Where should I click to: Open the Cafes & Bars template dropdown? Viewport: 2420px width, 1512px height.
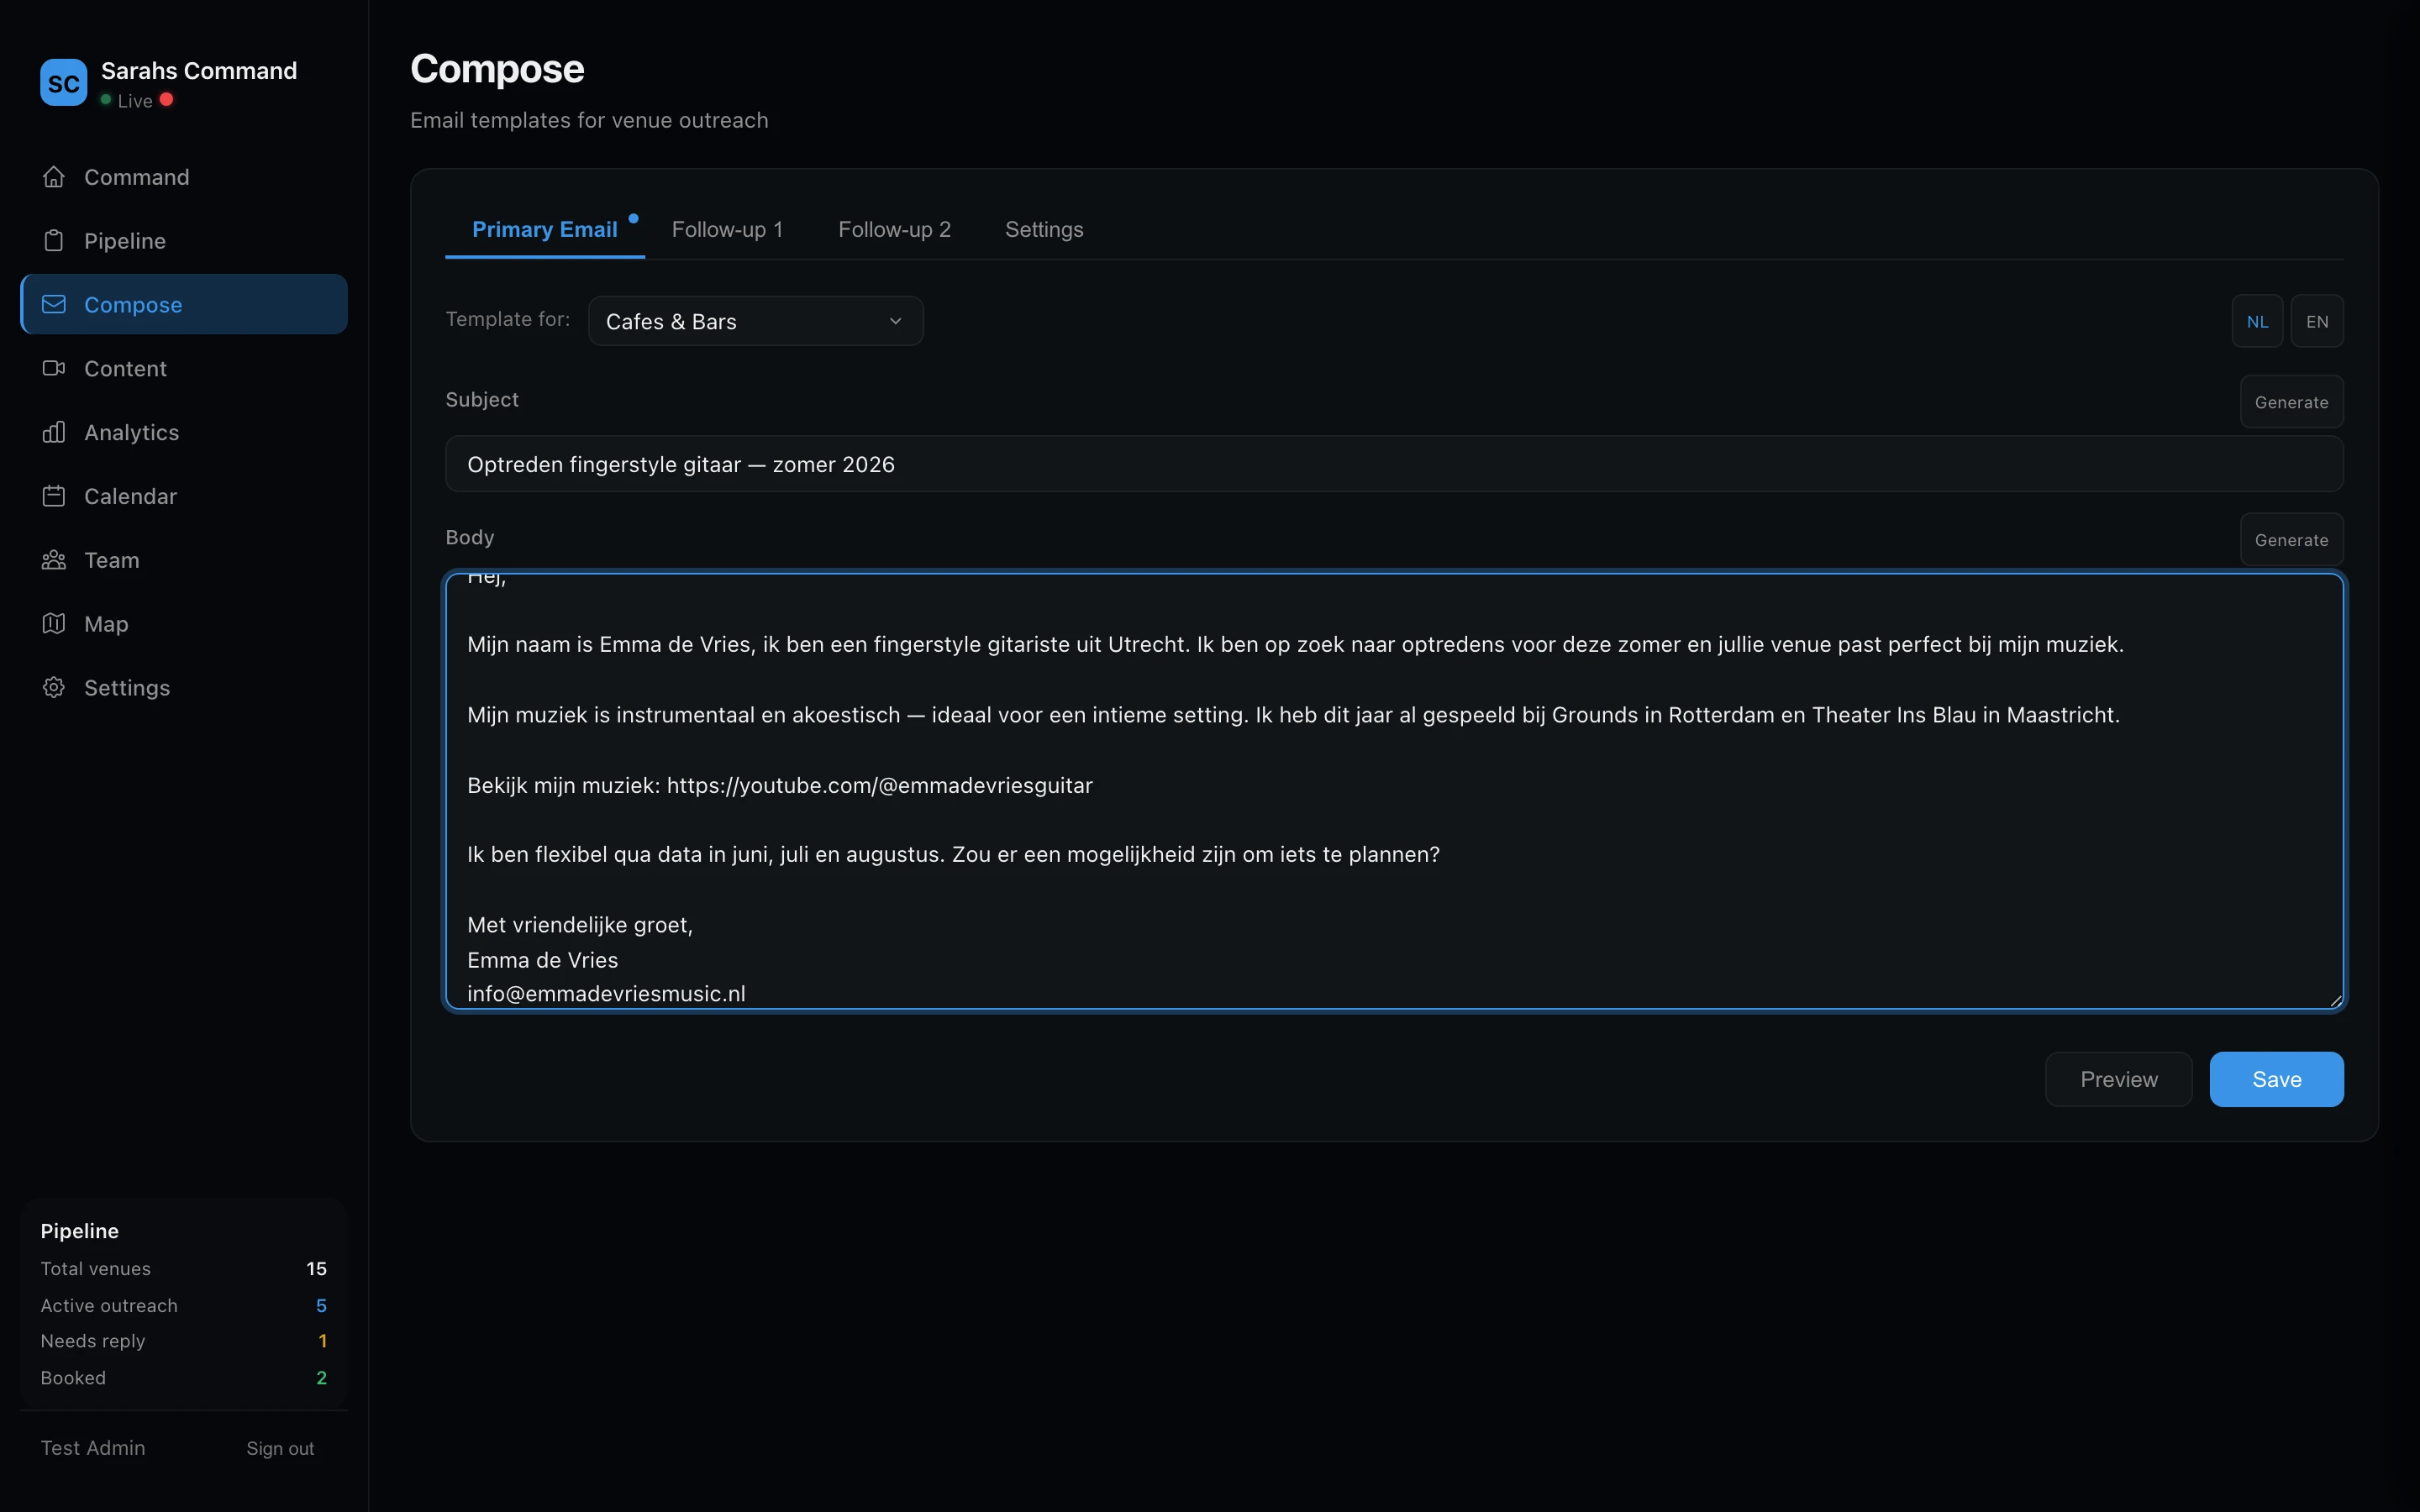754,321
